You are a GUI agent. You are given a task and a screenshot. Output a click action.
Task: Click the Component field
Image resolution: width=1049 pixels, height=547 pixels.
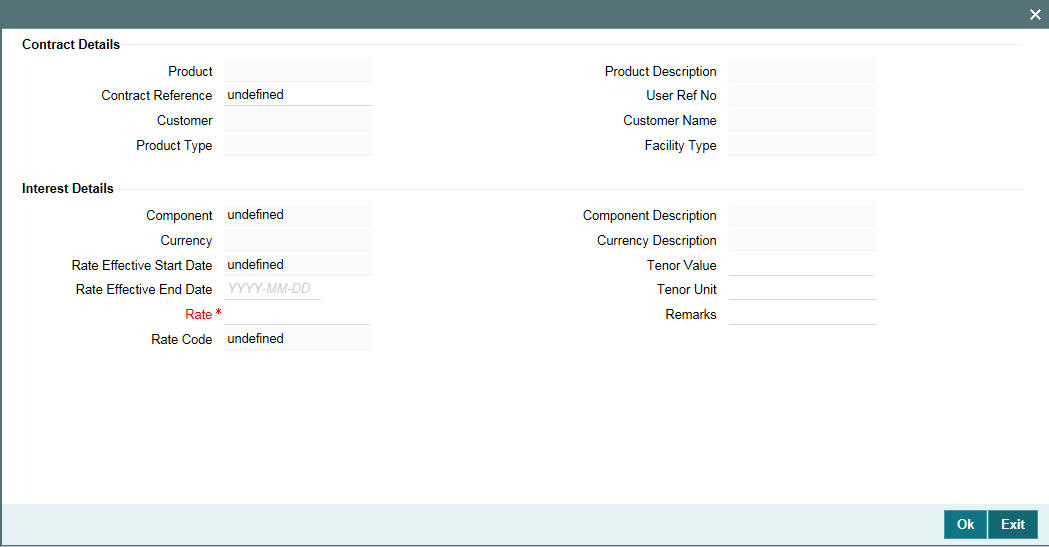(298, 215)
